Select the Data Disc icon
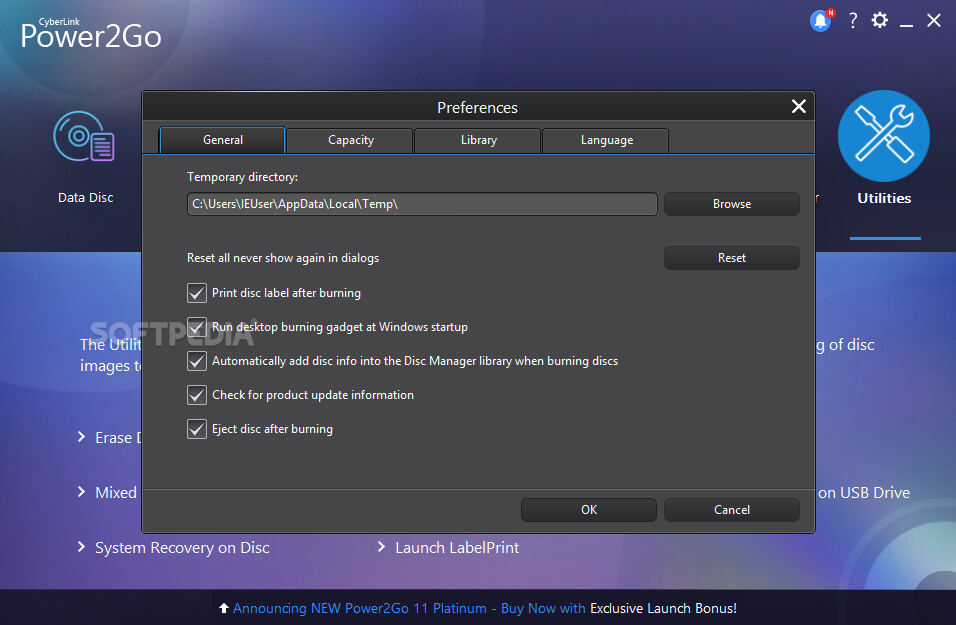 [84, 136]
